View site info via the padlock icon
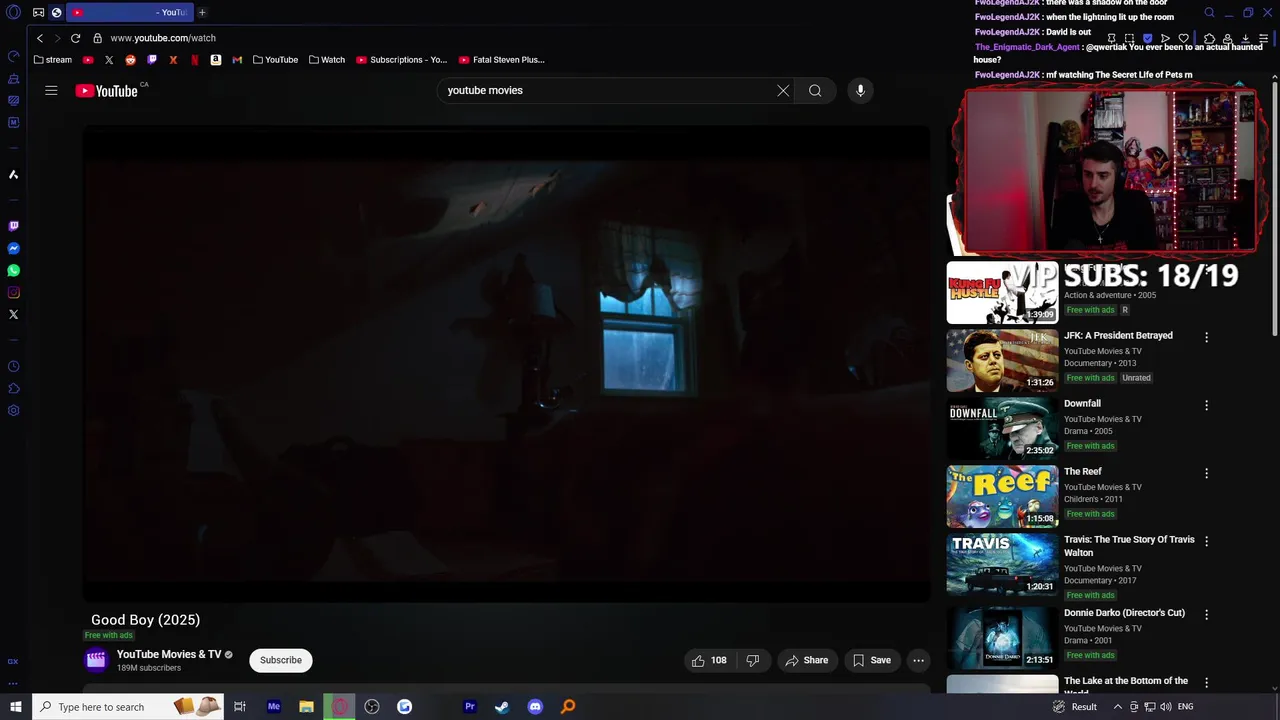 pos(97,38)
